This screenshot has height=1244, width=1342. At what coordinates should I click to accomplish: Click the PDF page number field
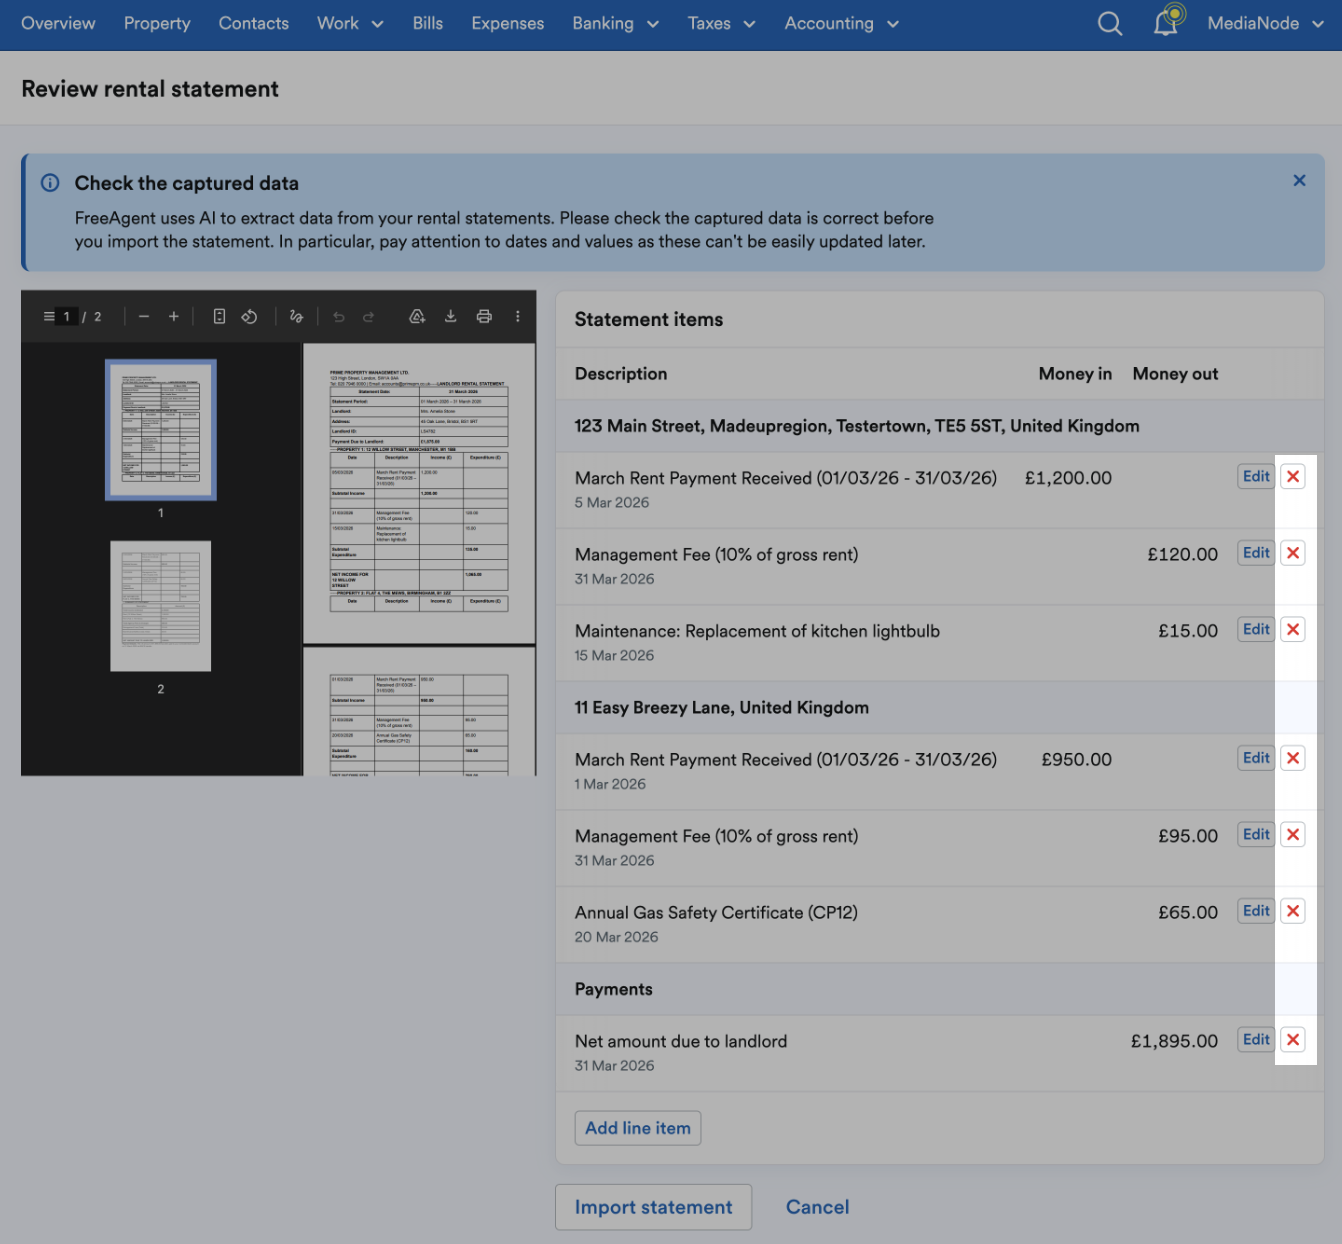pyautogui.click(x=67, y=317)
